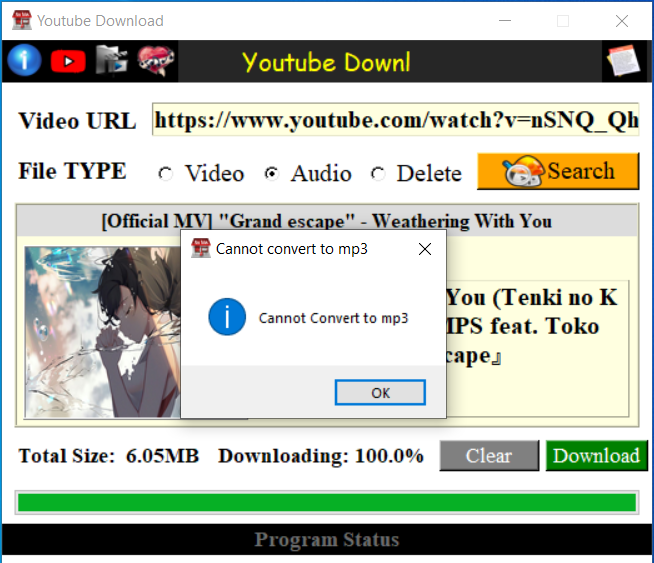
Task: Click in the Video URL field
Action: 395,119
